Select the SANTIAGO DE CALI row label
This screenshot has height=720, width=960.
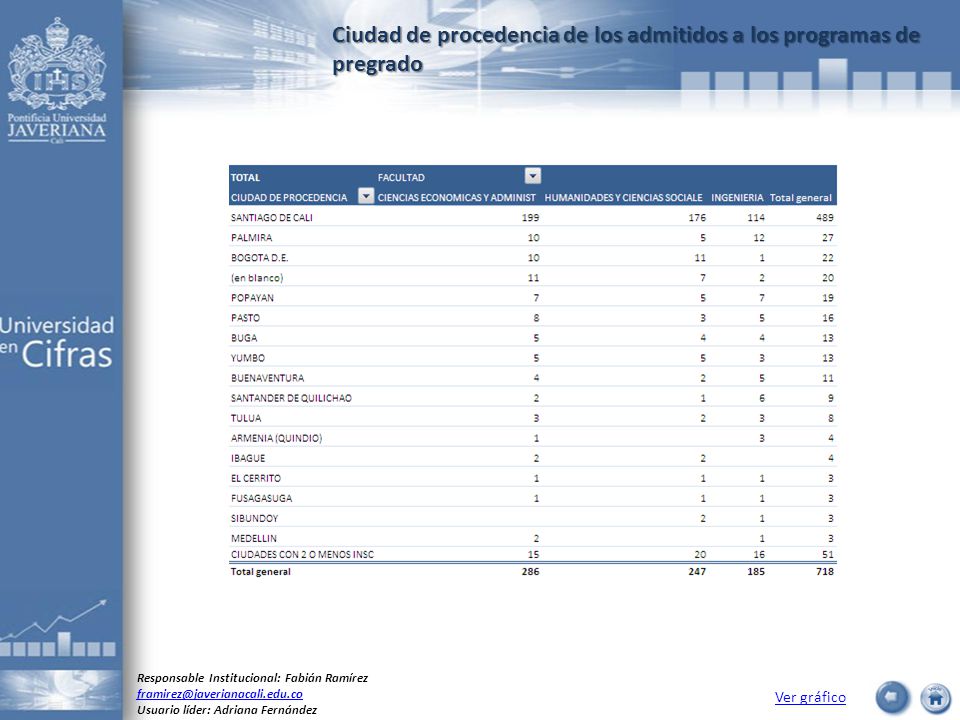(x=271, y=217)
